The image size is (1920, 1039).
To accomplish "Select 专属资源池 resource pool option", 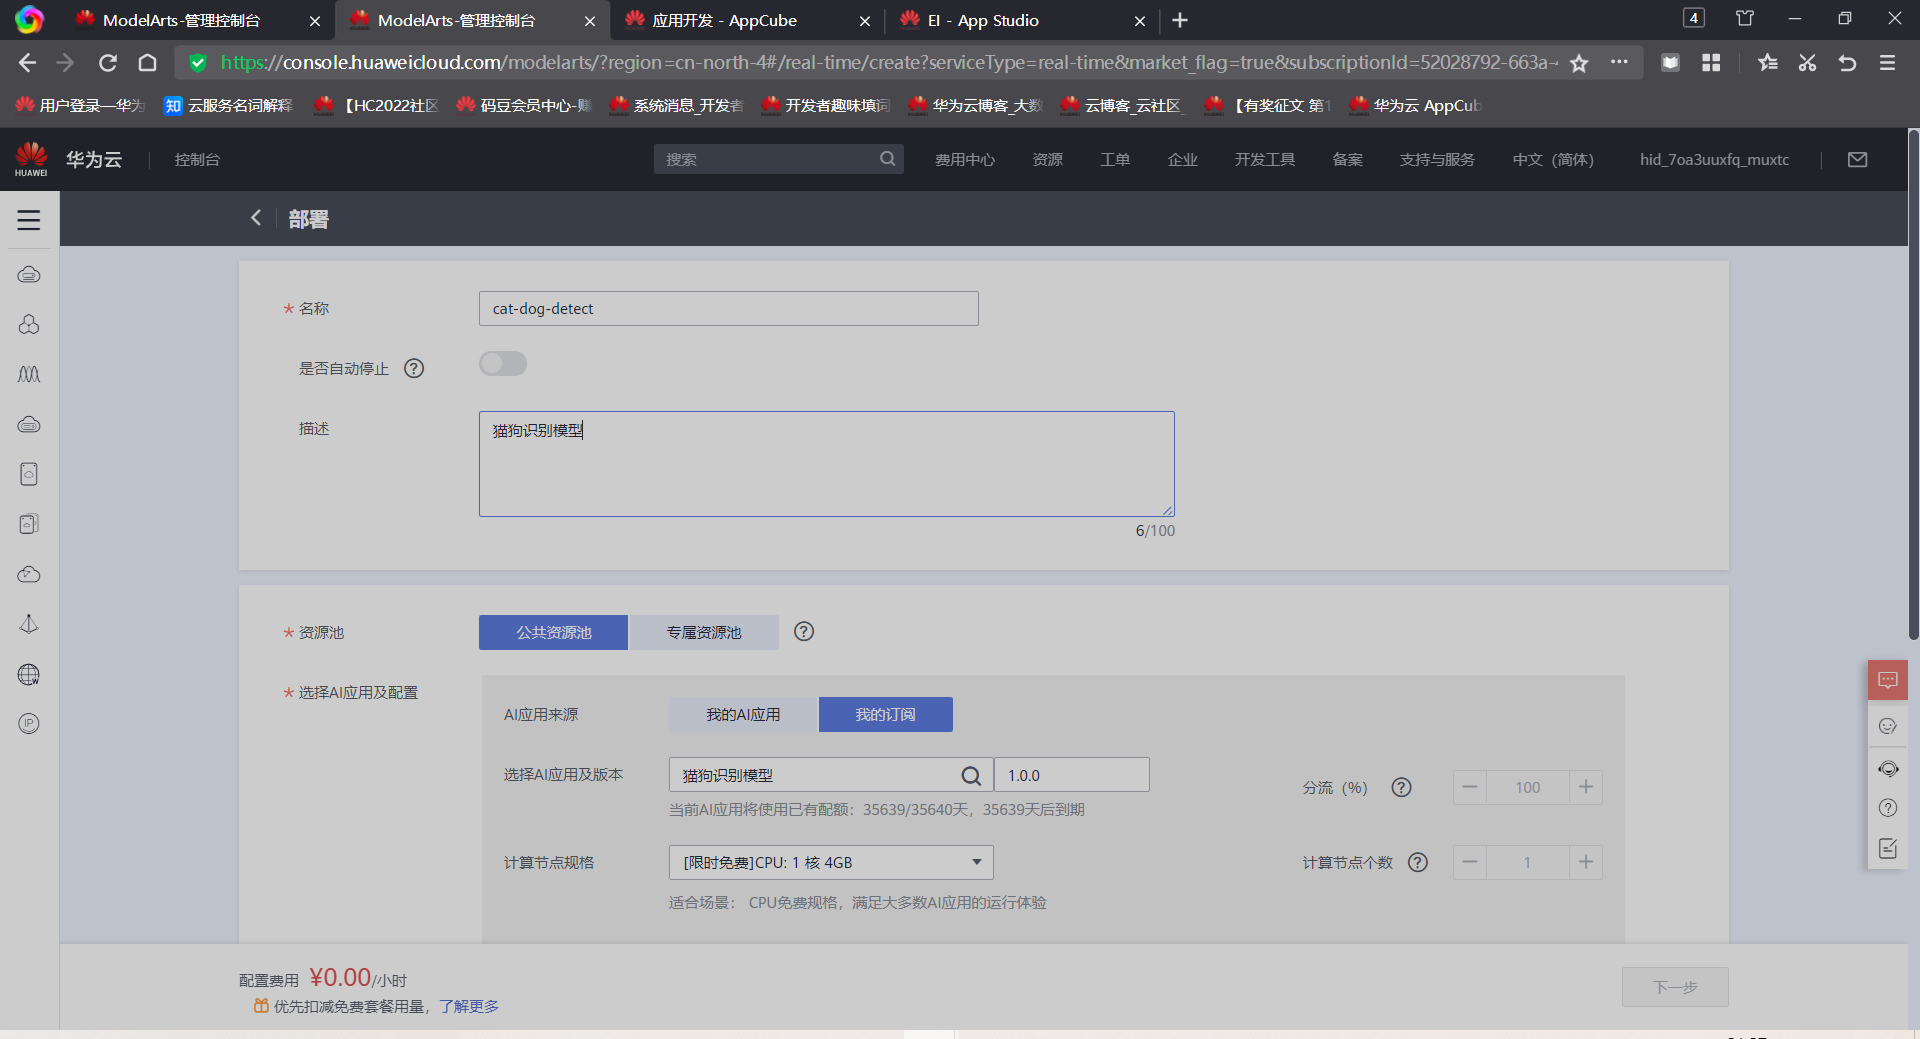I will click(x=704, y=633).
